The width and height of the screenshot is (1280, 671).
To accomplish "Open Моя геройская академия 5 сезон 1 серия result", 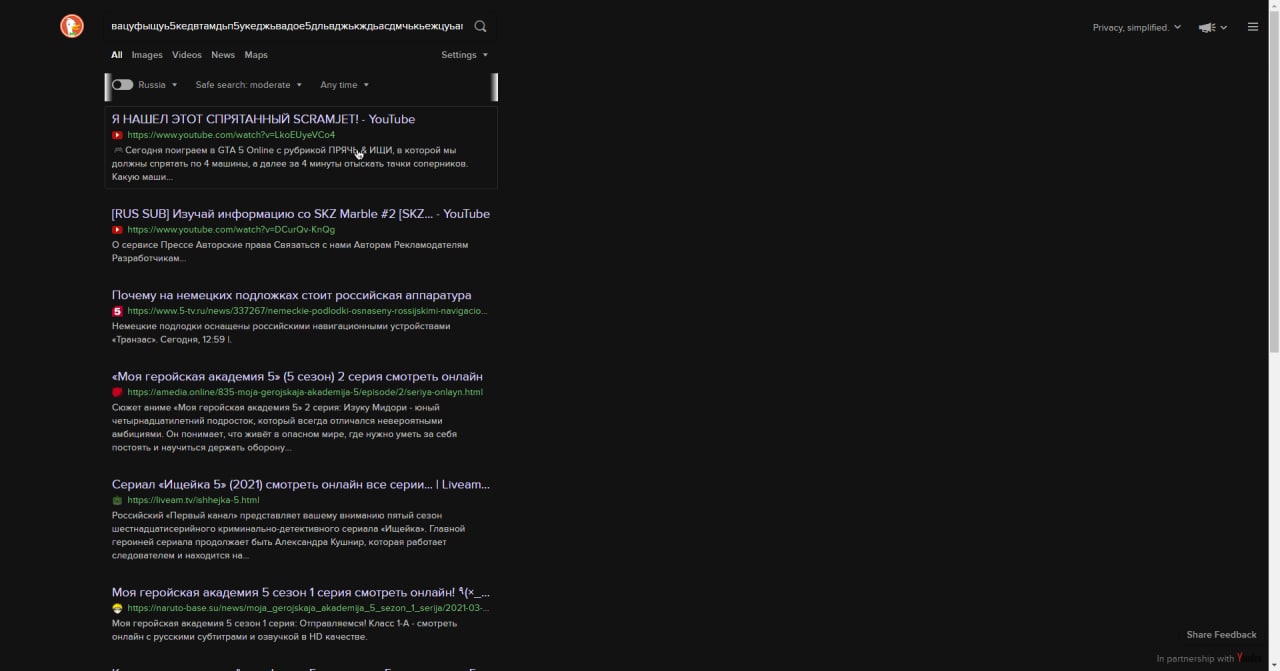I will tap(301, 592).
